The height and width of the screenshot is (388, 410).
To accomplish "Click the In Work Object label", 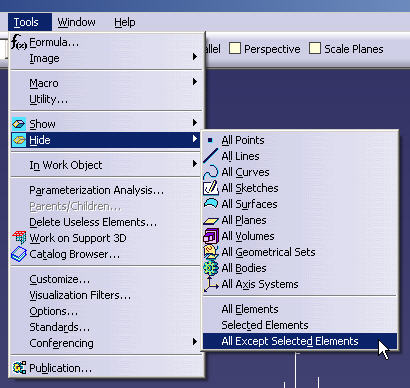I will coord(66,165).
